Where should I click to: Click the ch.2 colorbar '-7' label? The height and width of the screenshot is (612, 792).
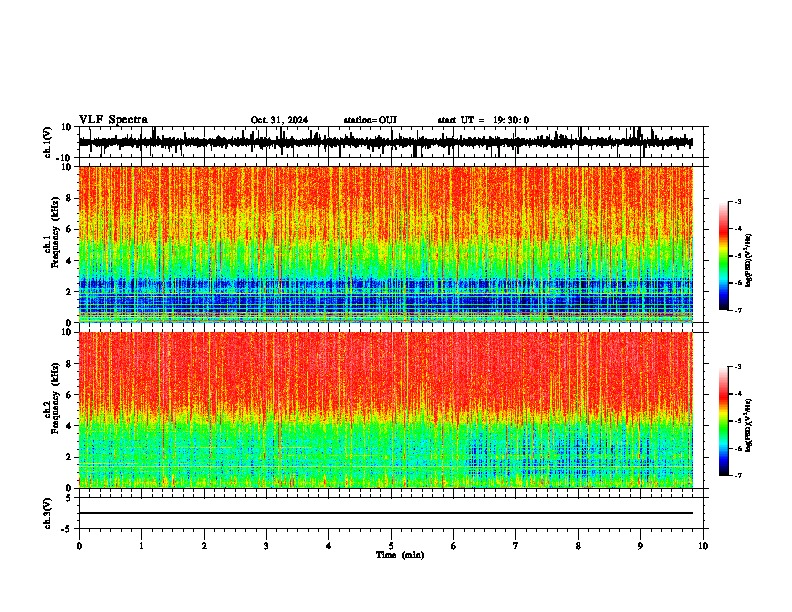[x=737, y=475]
